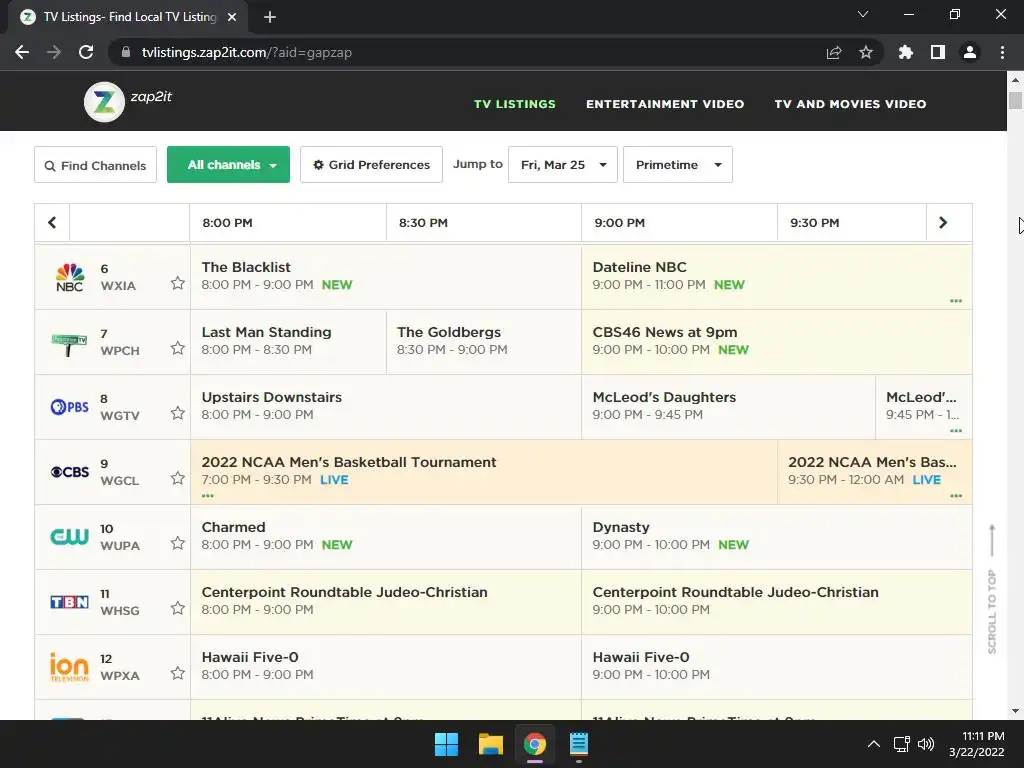The width and height of the screenshot is (1024, 768).
Task: Open Notepad from taskbar
Action: (579, 744)
